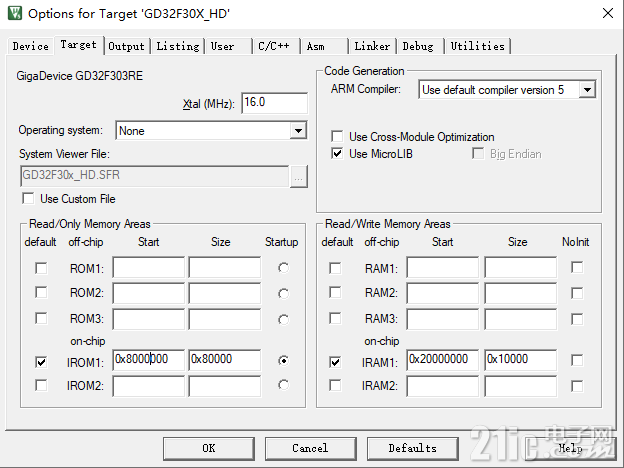
Task: Select the ROM2 Startup radio button
Action: tap(283, 294)
